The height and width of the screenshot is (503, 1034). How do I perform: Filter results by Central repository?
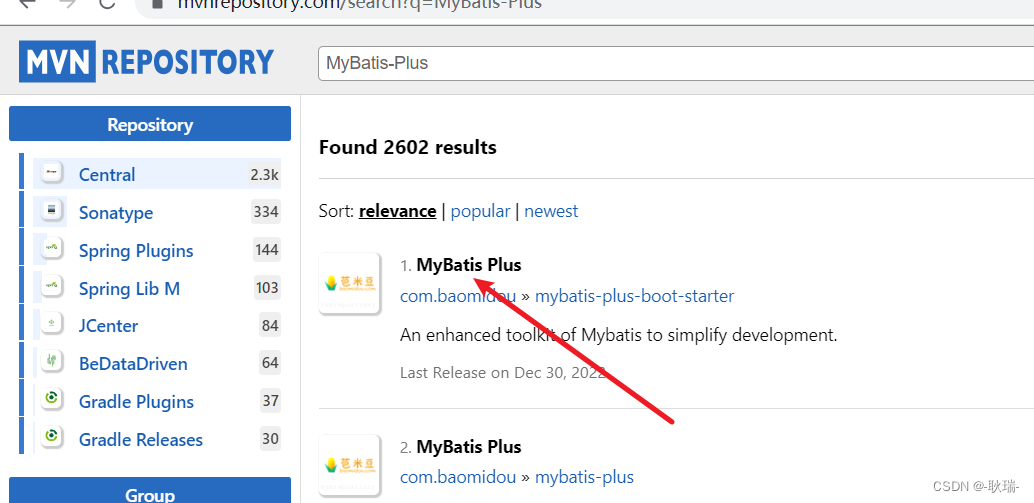[107, 175]
